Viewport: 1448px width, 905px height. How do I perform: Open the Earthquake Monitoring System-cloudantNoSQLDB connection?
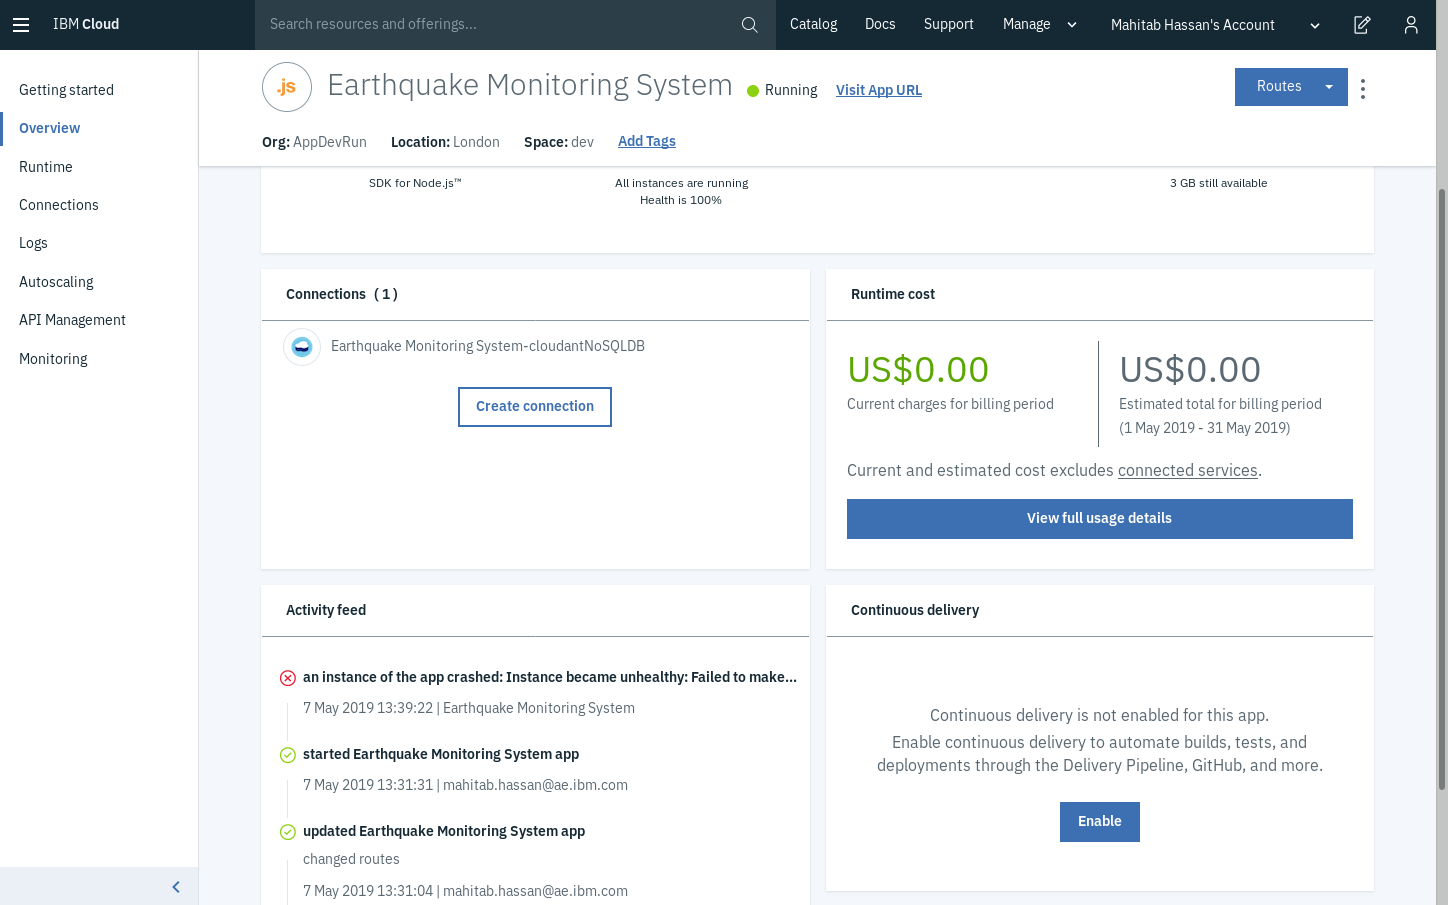pos(488,346)
